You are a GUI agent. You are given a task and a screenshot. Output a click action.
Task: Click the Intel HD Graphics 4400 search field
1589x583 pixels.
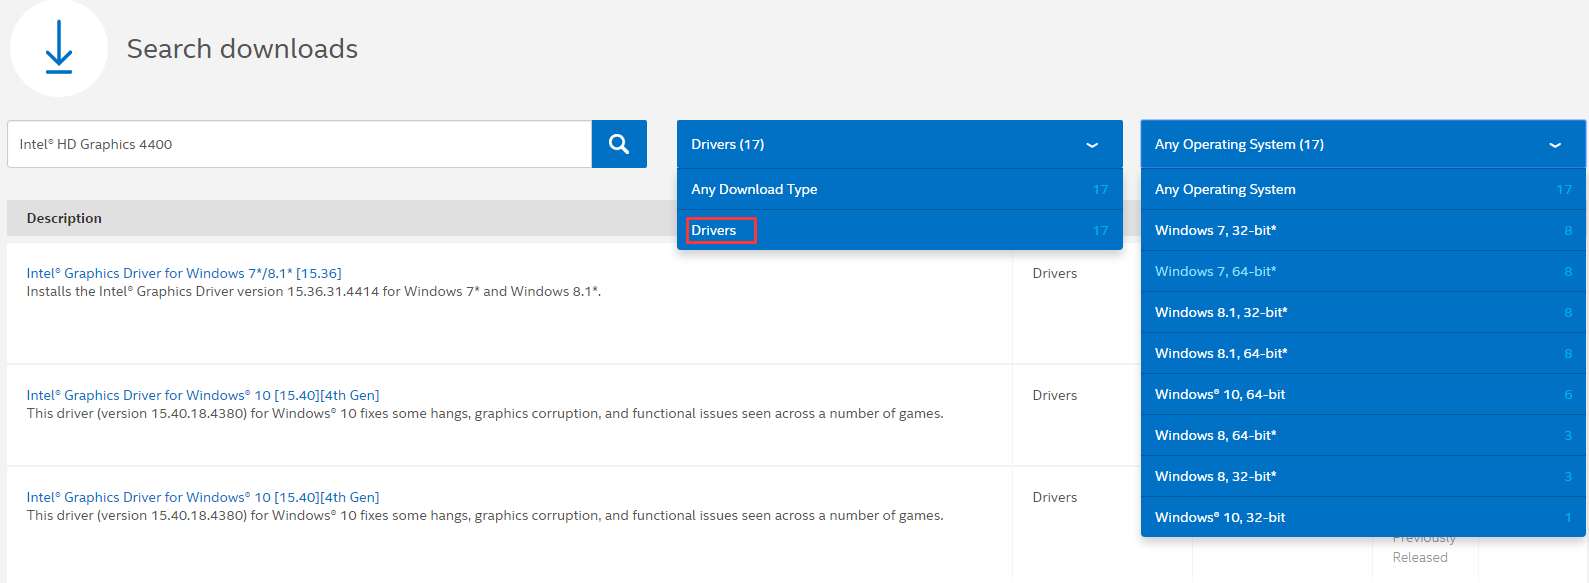299,144
